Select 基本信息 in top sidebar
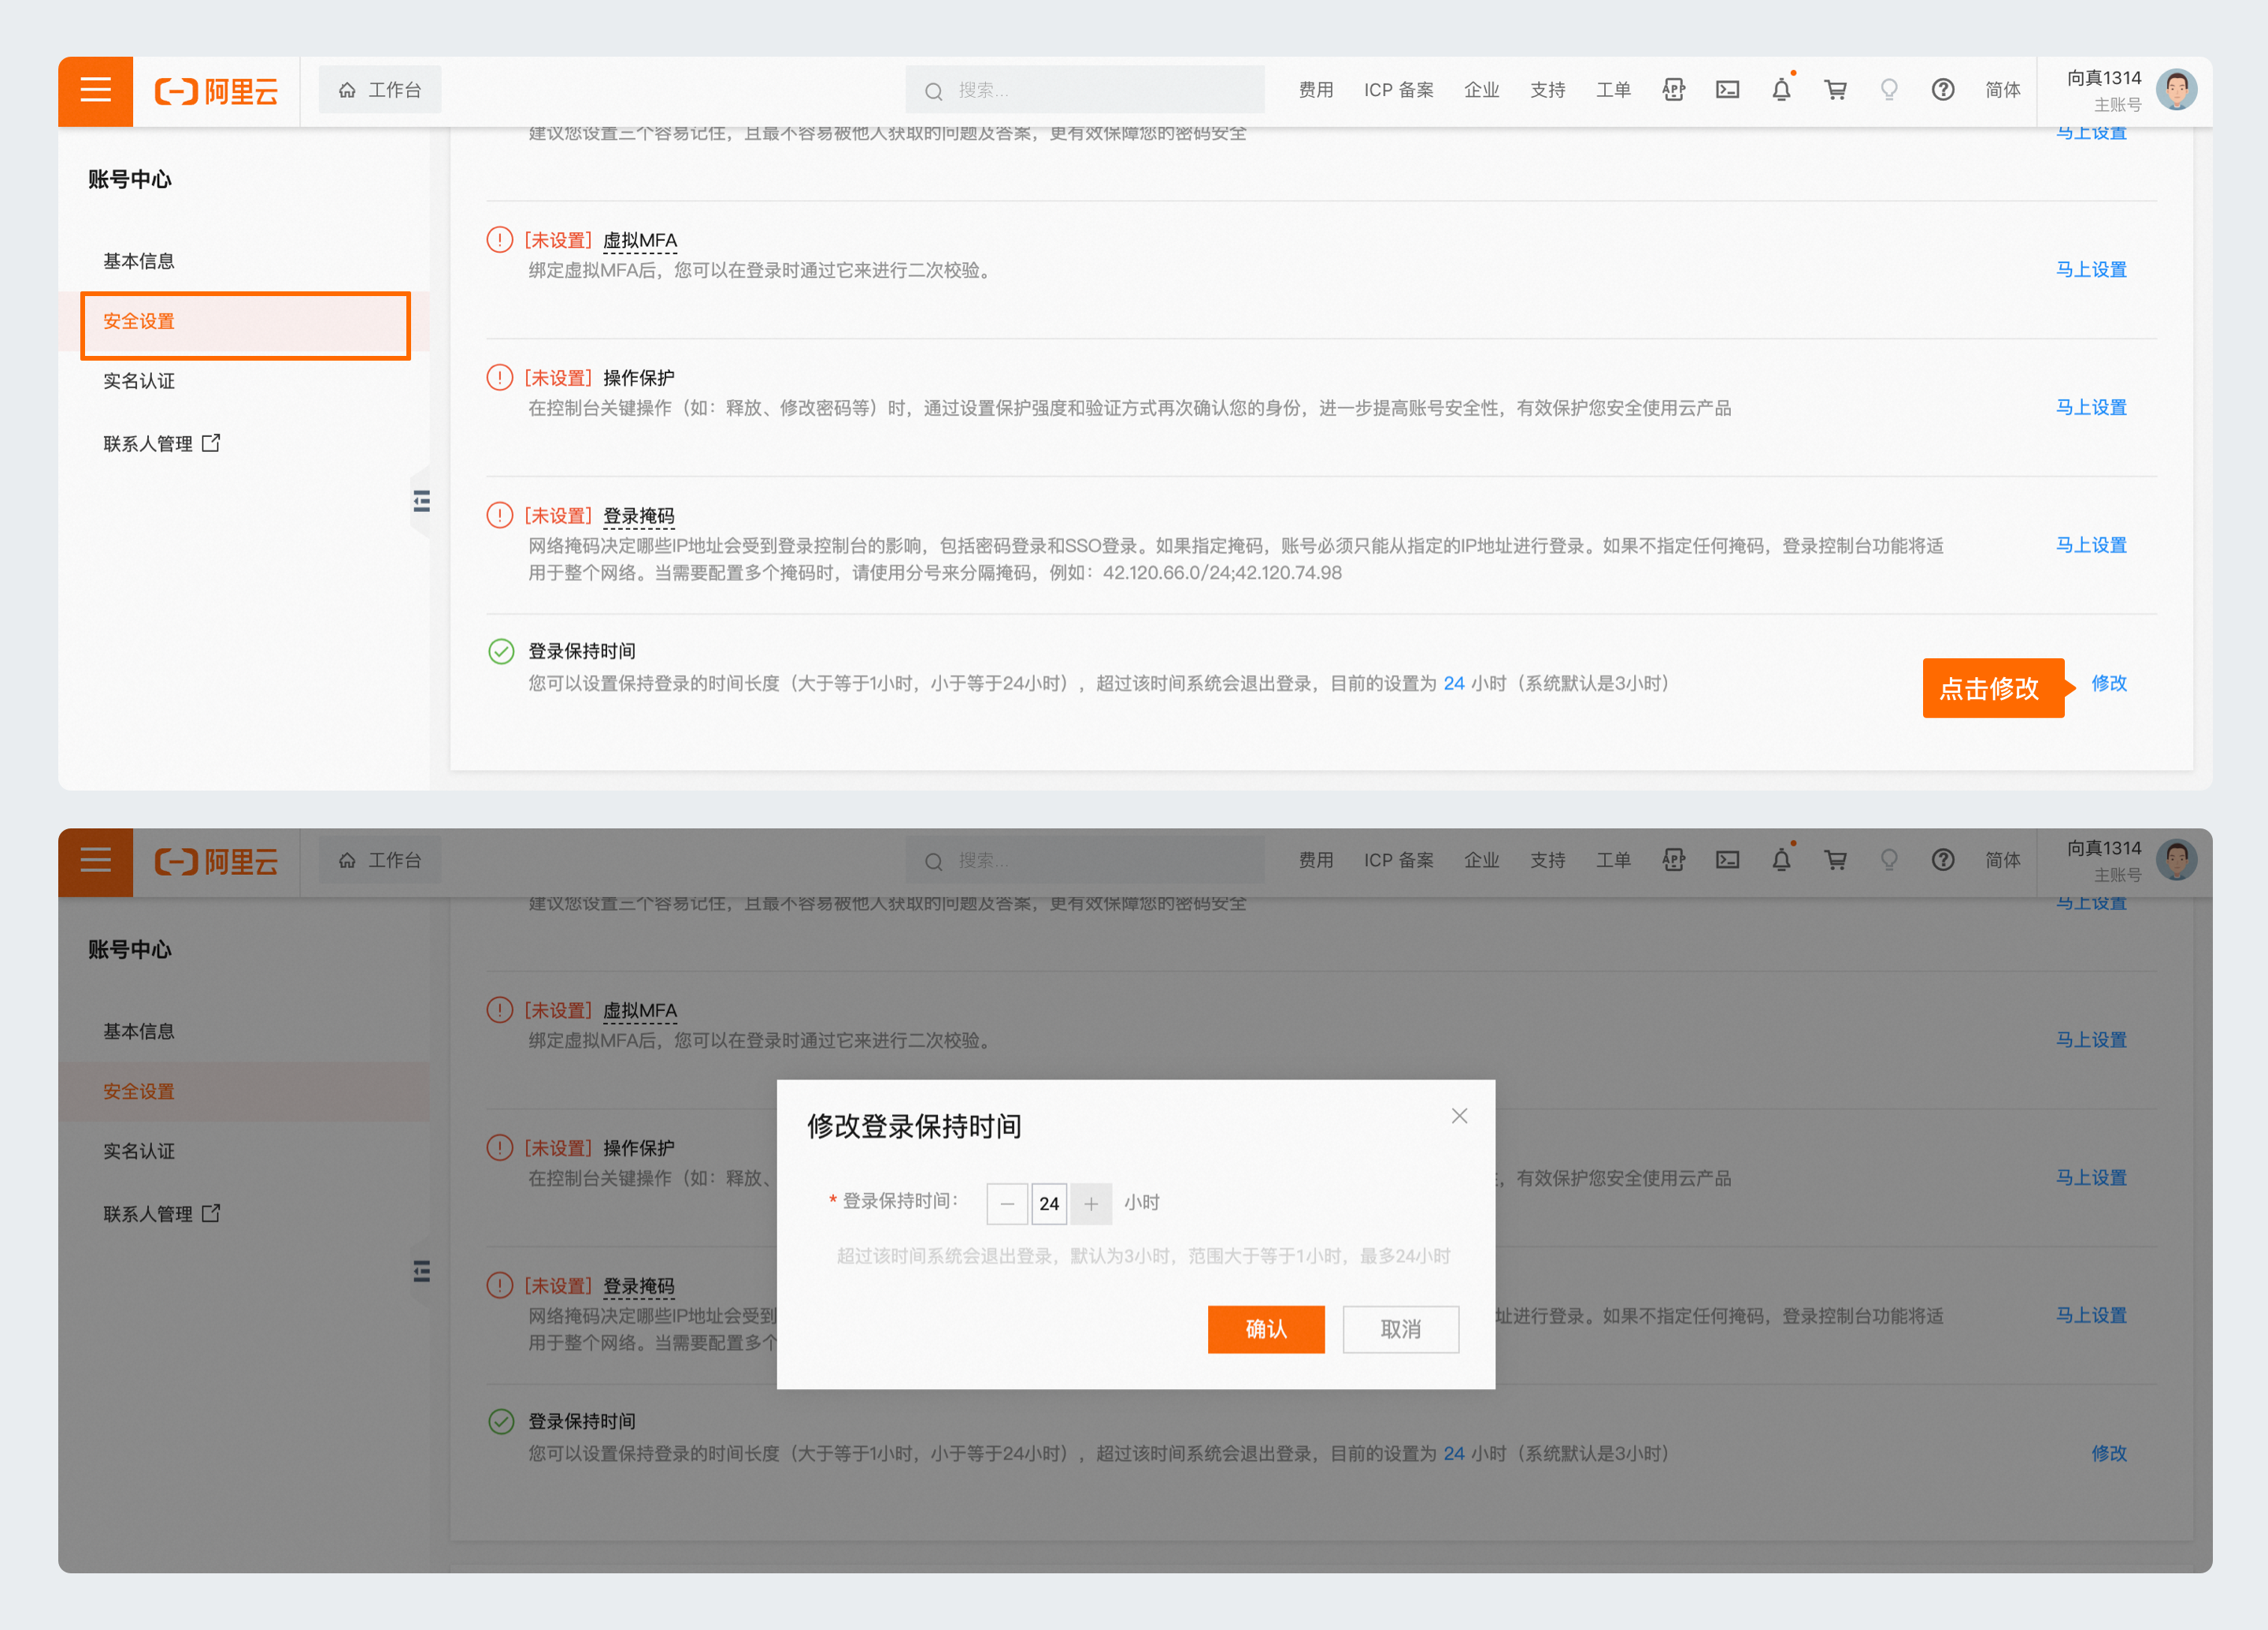The height and width of the screenshot is (1630, 2268). [139, 261]
